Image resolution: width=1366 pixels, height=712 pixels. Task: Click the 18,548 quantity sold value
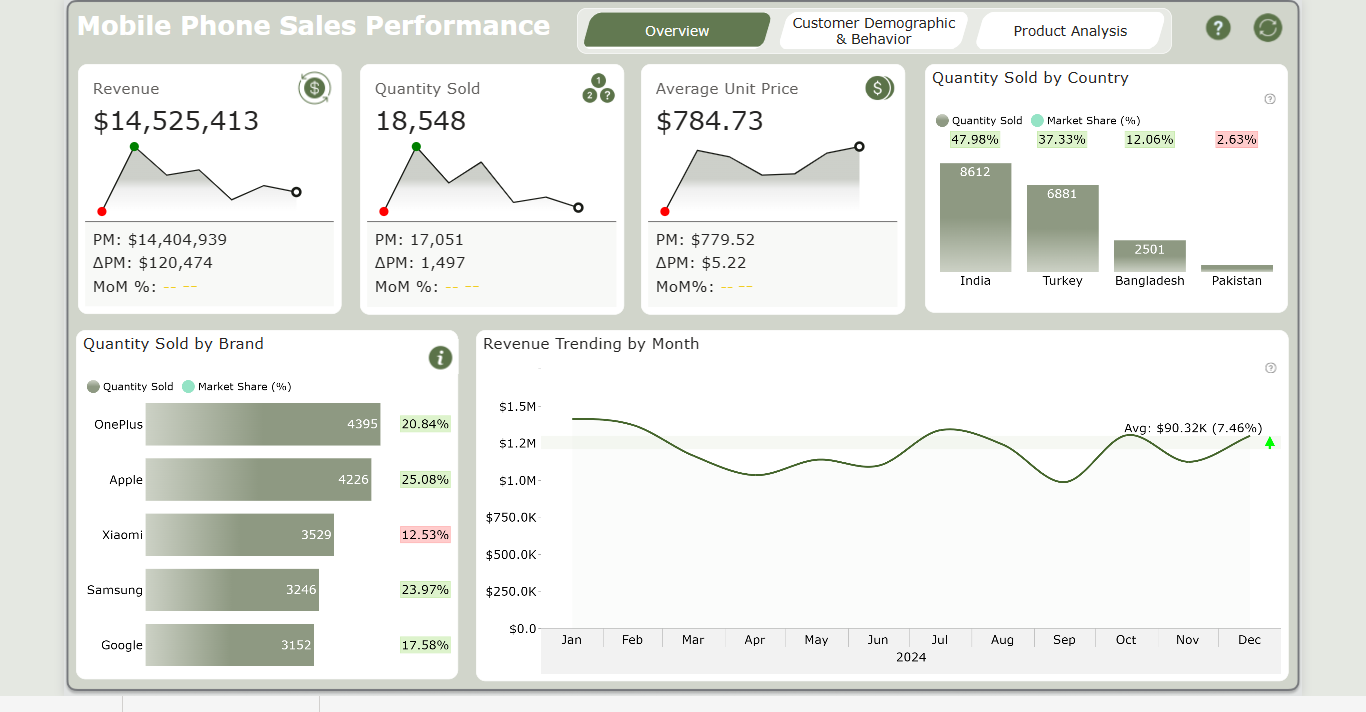[x=420, y=121]
